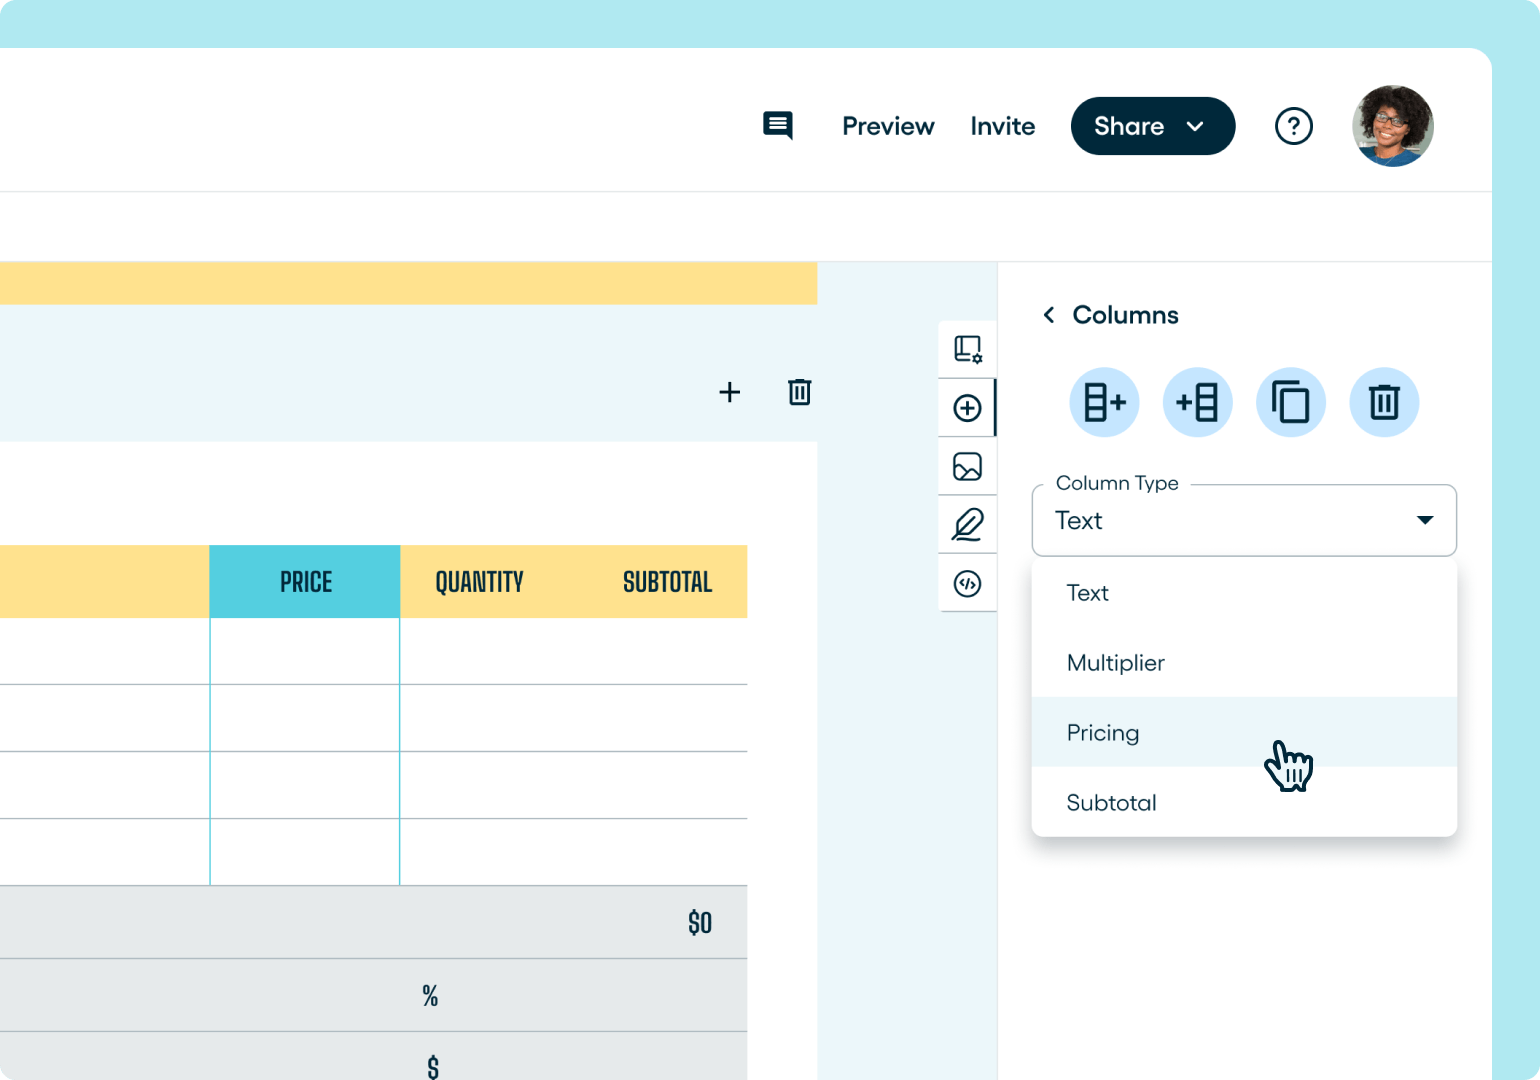Open the comments panel

point(778,125)
